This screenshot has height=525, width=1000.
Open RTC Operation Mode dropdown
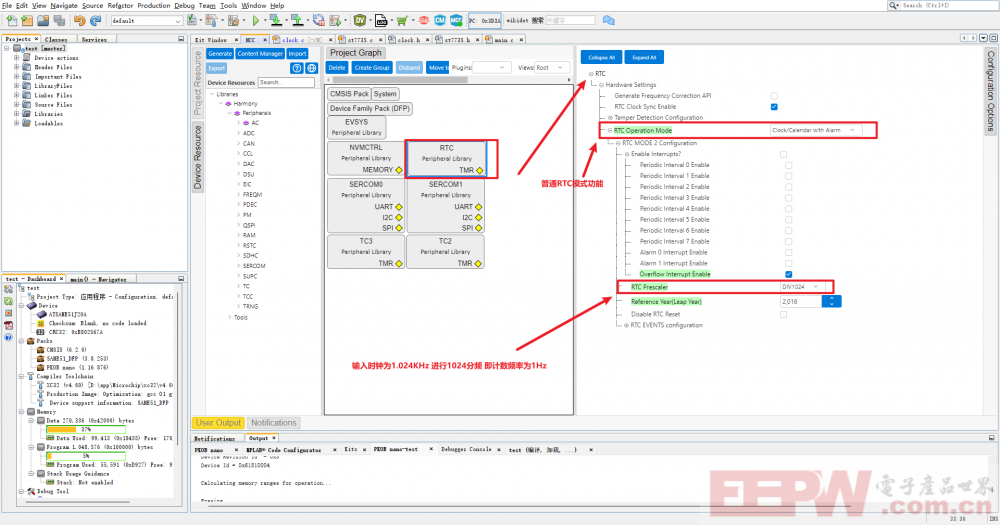tap(816, 130)
